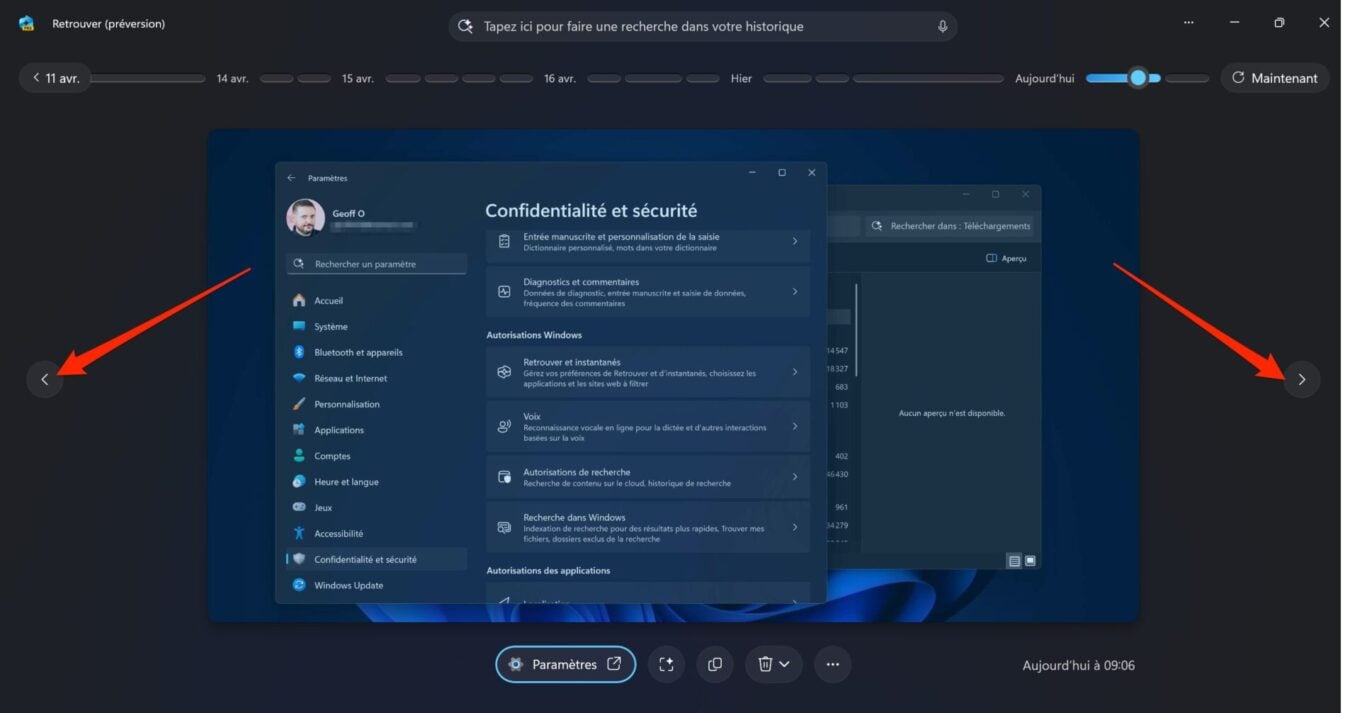
Task: Select the longest timeline segment under Hier
Action: click(928, 78)
